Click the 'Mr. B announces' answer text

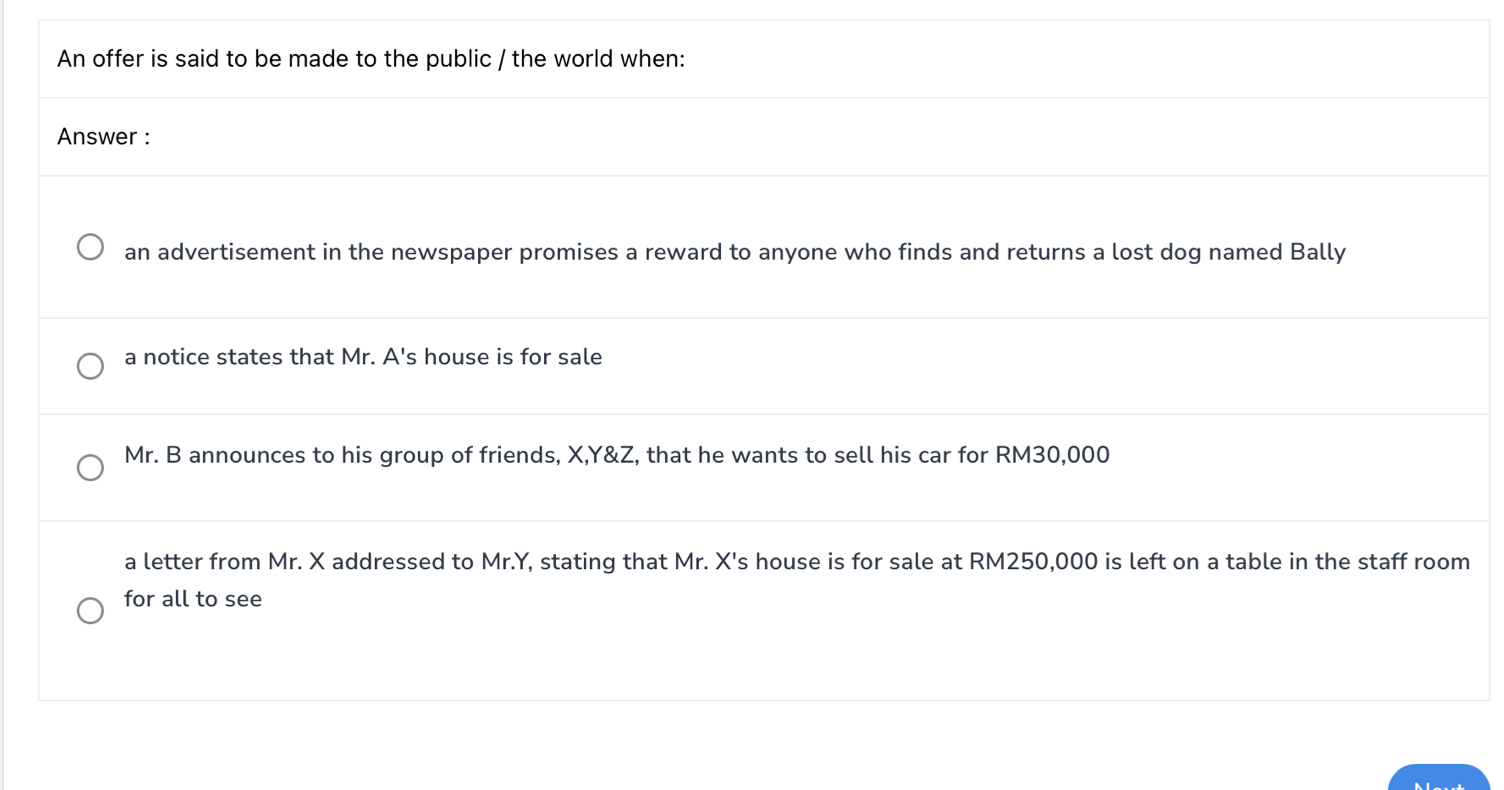[x=616, y=455]
